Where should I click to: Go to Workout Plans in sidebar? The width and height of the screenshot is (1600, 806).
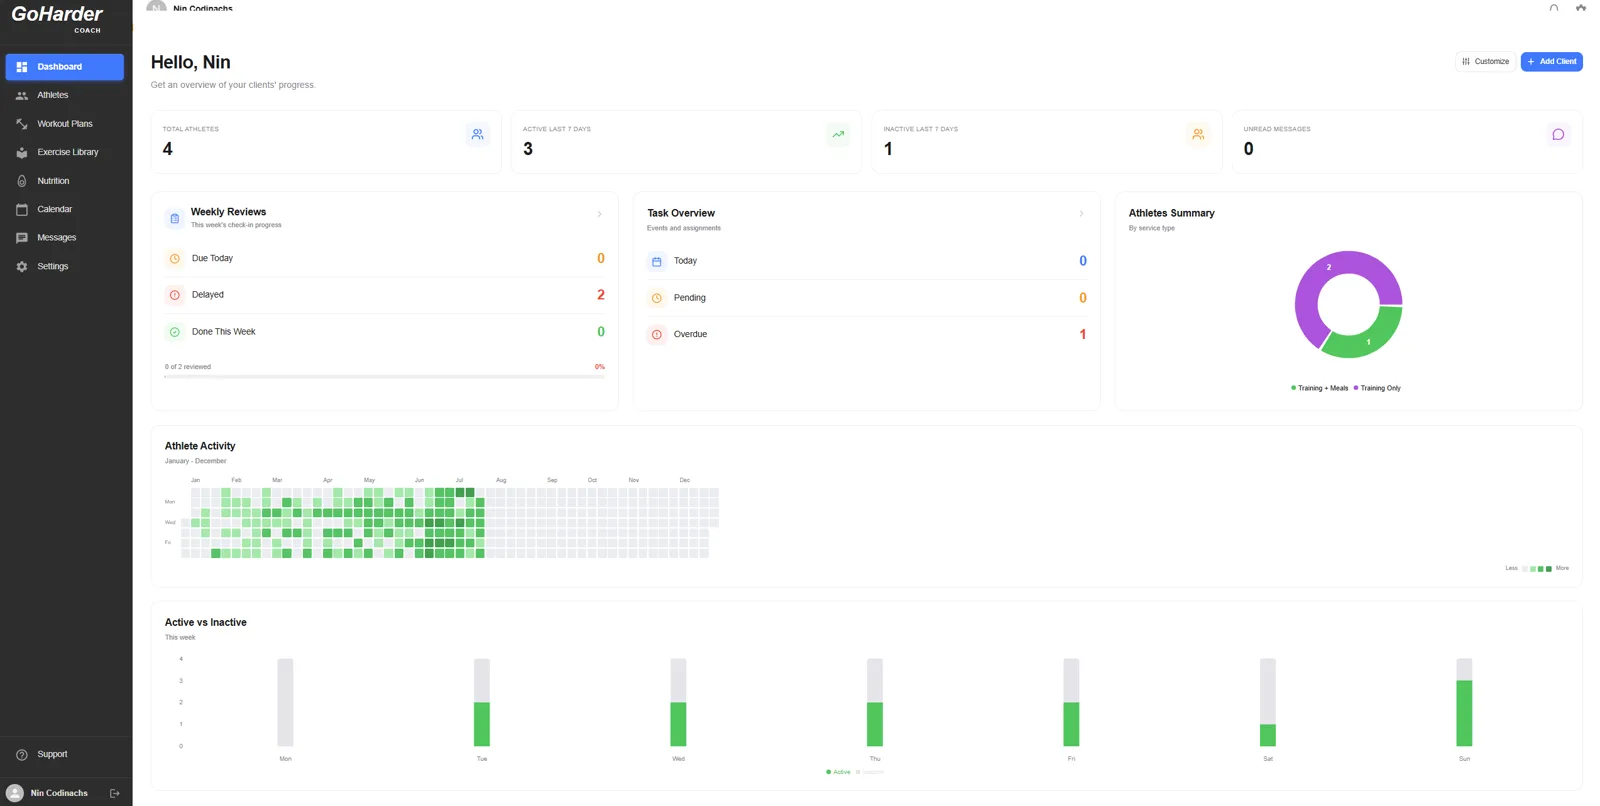coord(65,124)
